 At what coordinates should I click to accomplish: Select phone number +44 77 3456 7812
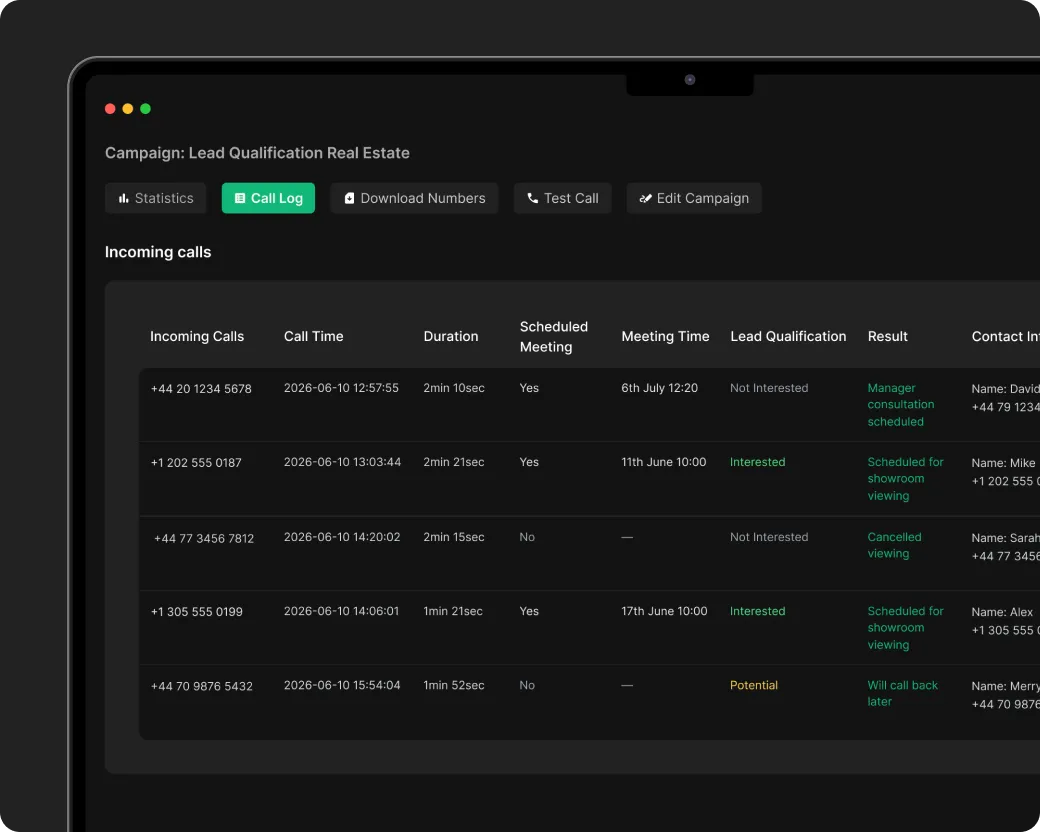(x=204, y=538)
